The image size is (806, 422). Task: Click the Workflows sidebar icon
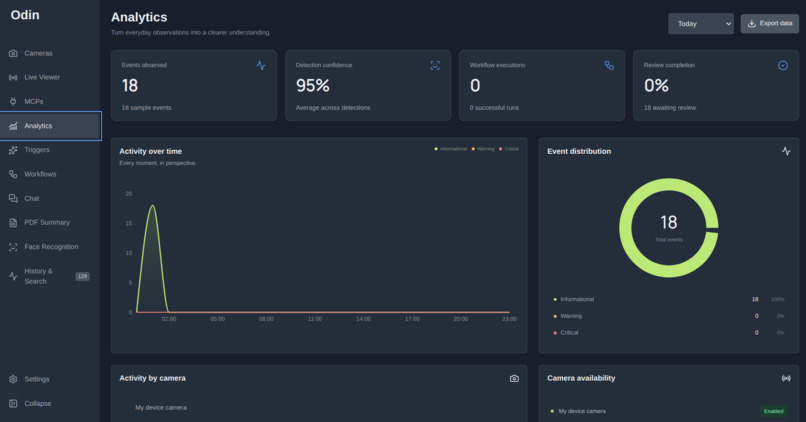(13, 174)
